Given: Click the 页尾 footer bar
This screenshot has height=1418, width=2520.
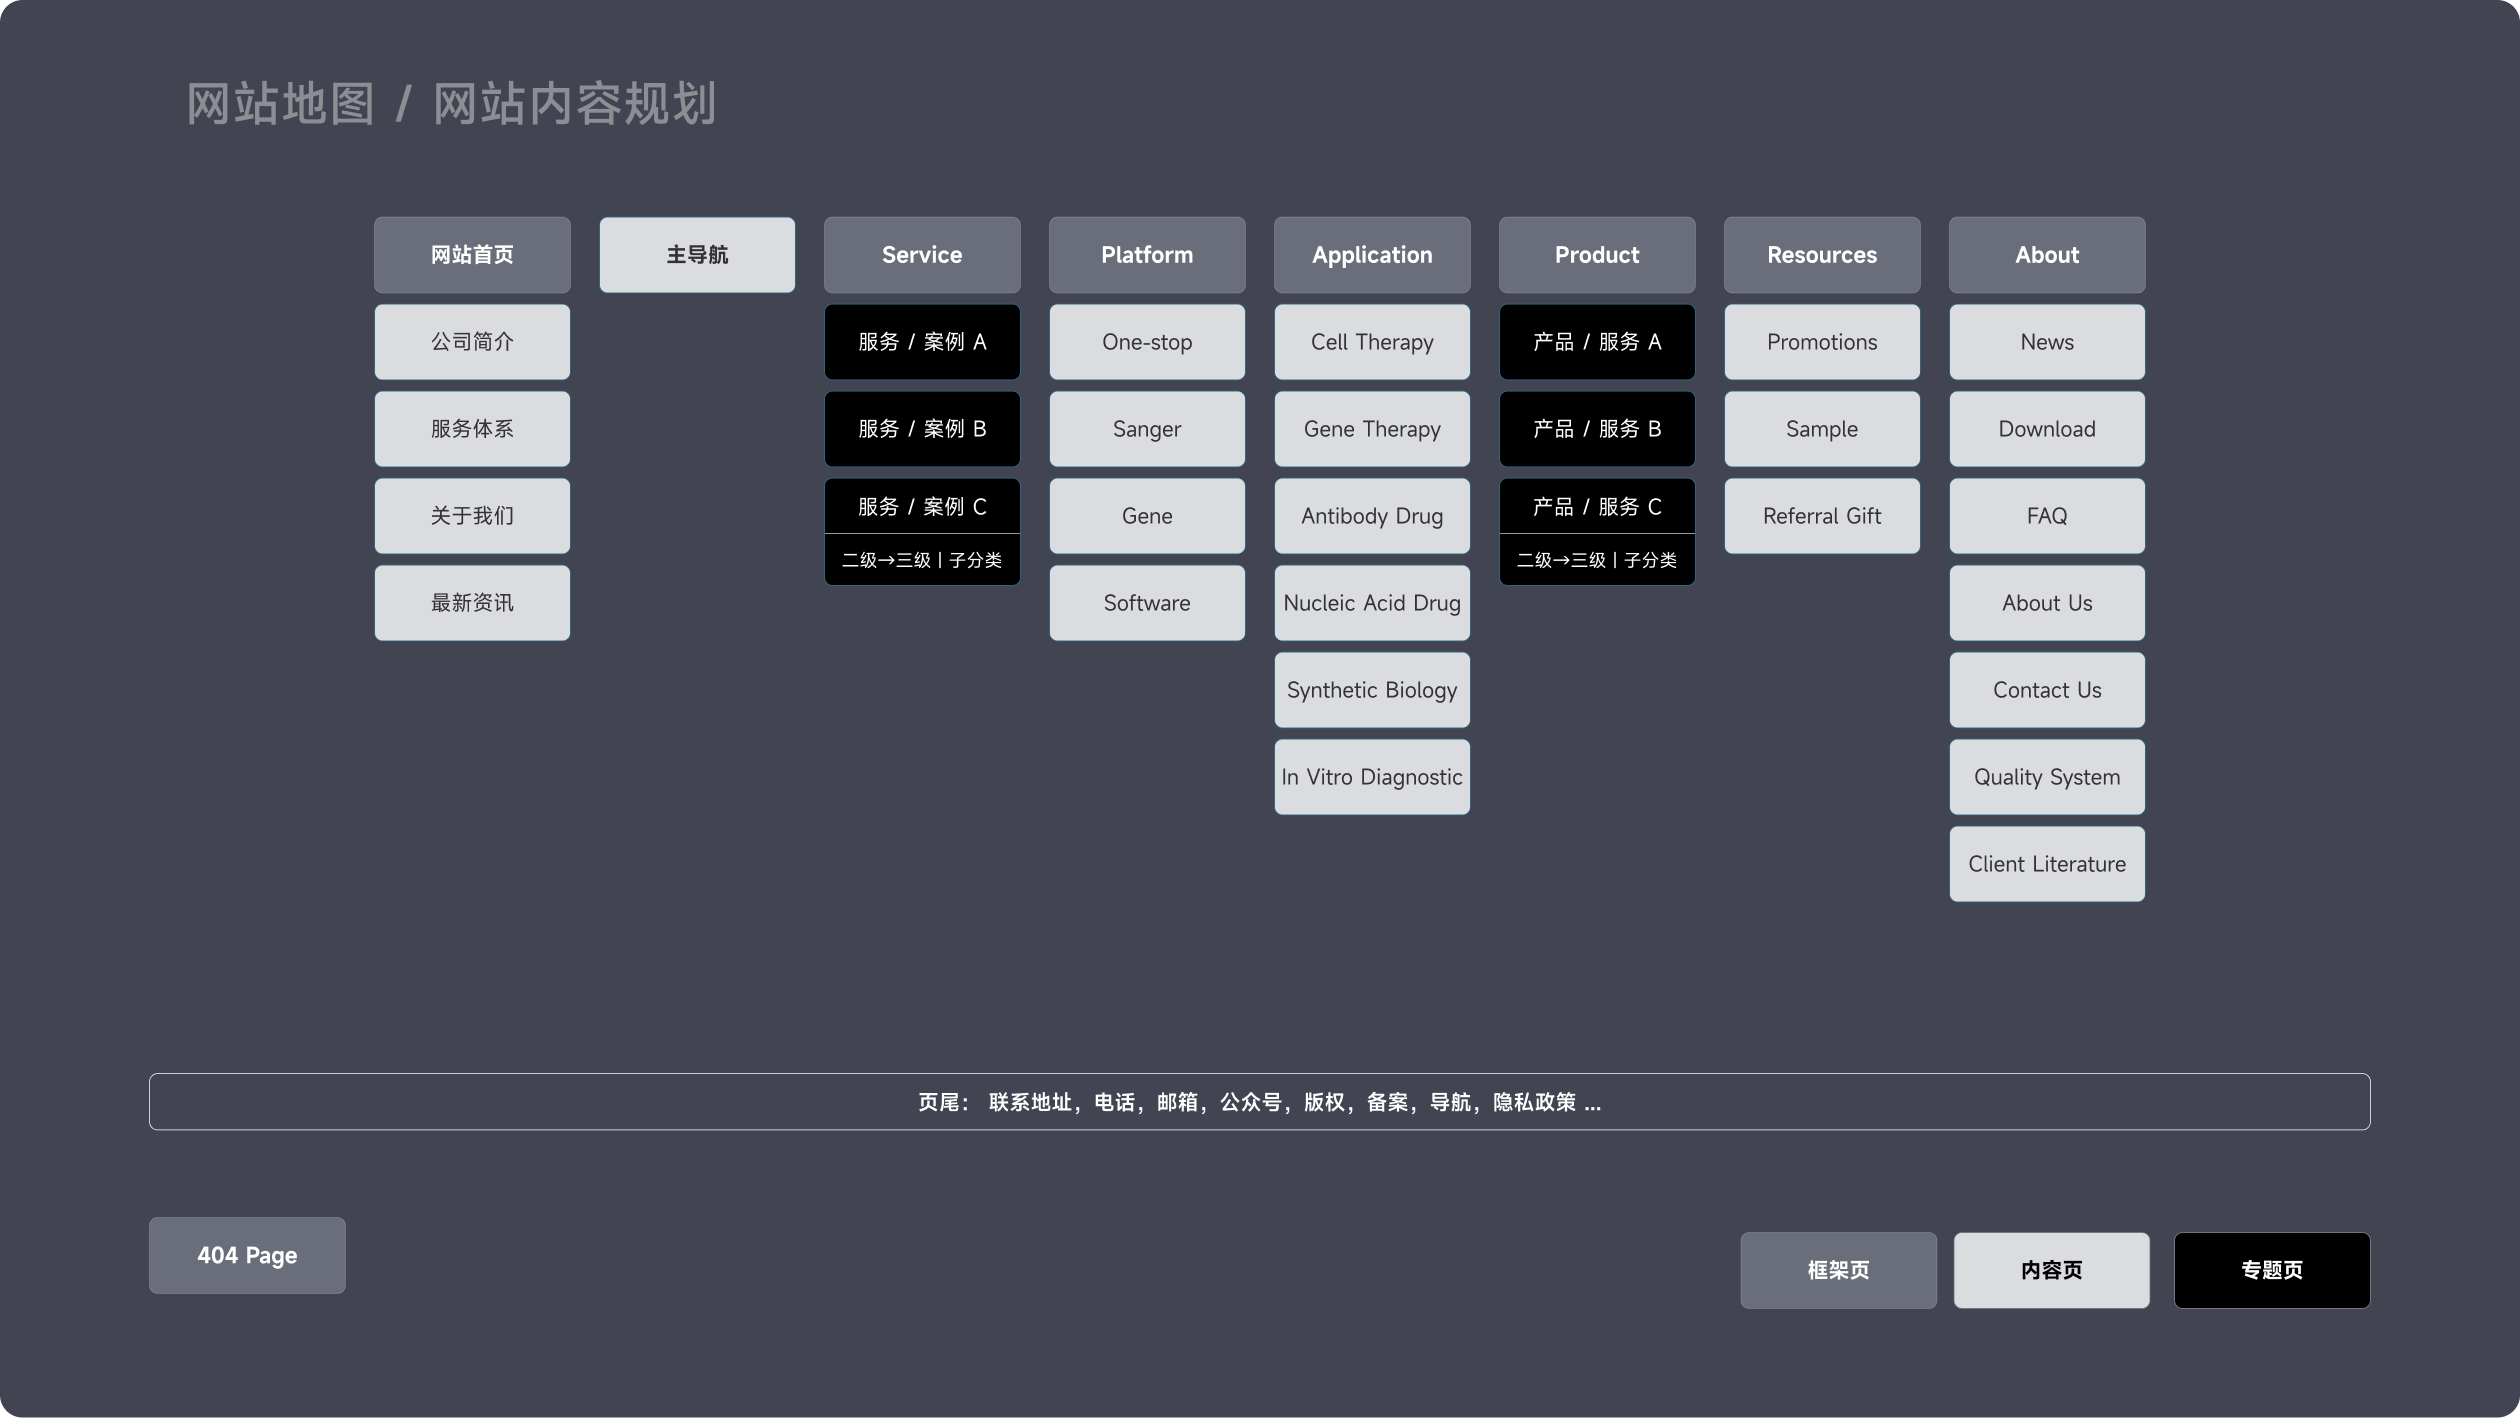Looking at the screenshot, I should pos(1259,1102).
